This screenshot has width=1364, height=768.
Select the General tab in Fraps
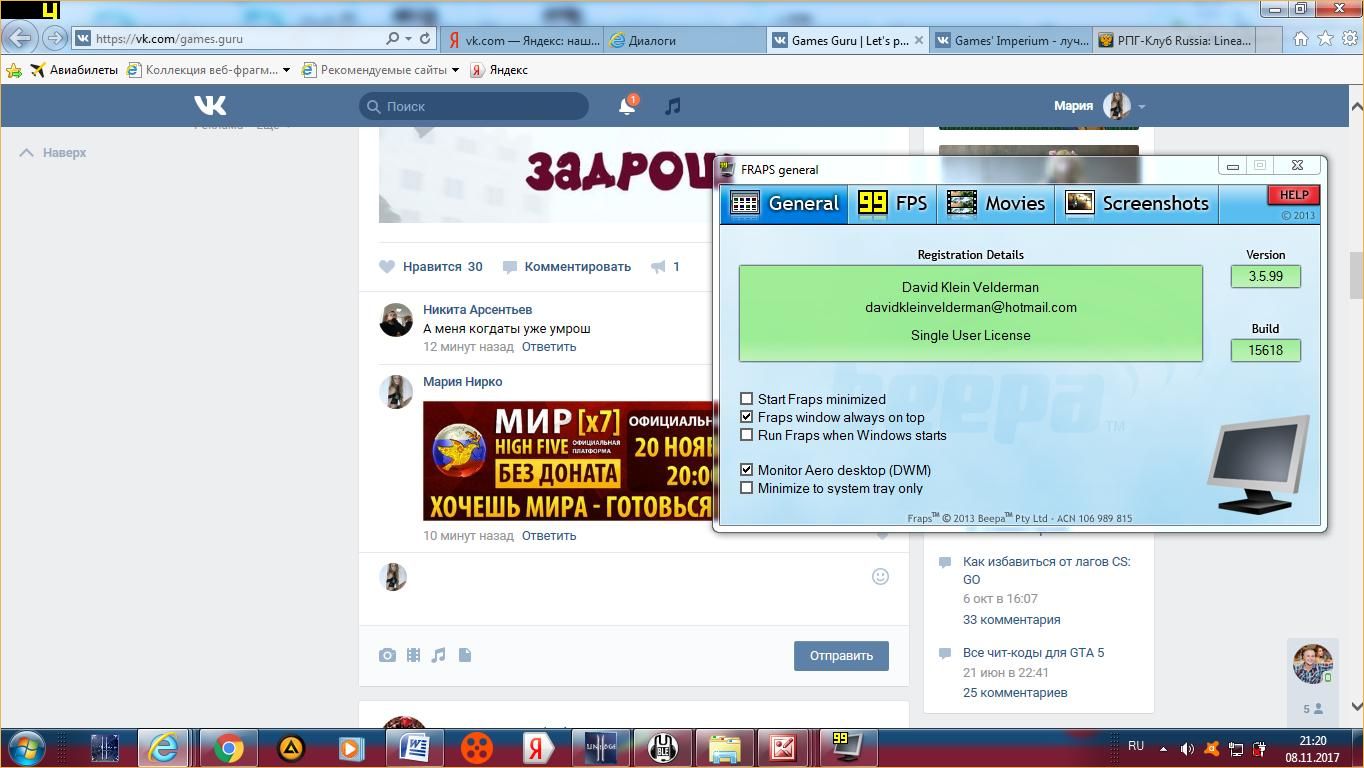[784, 204]
